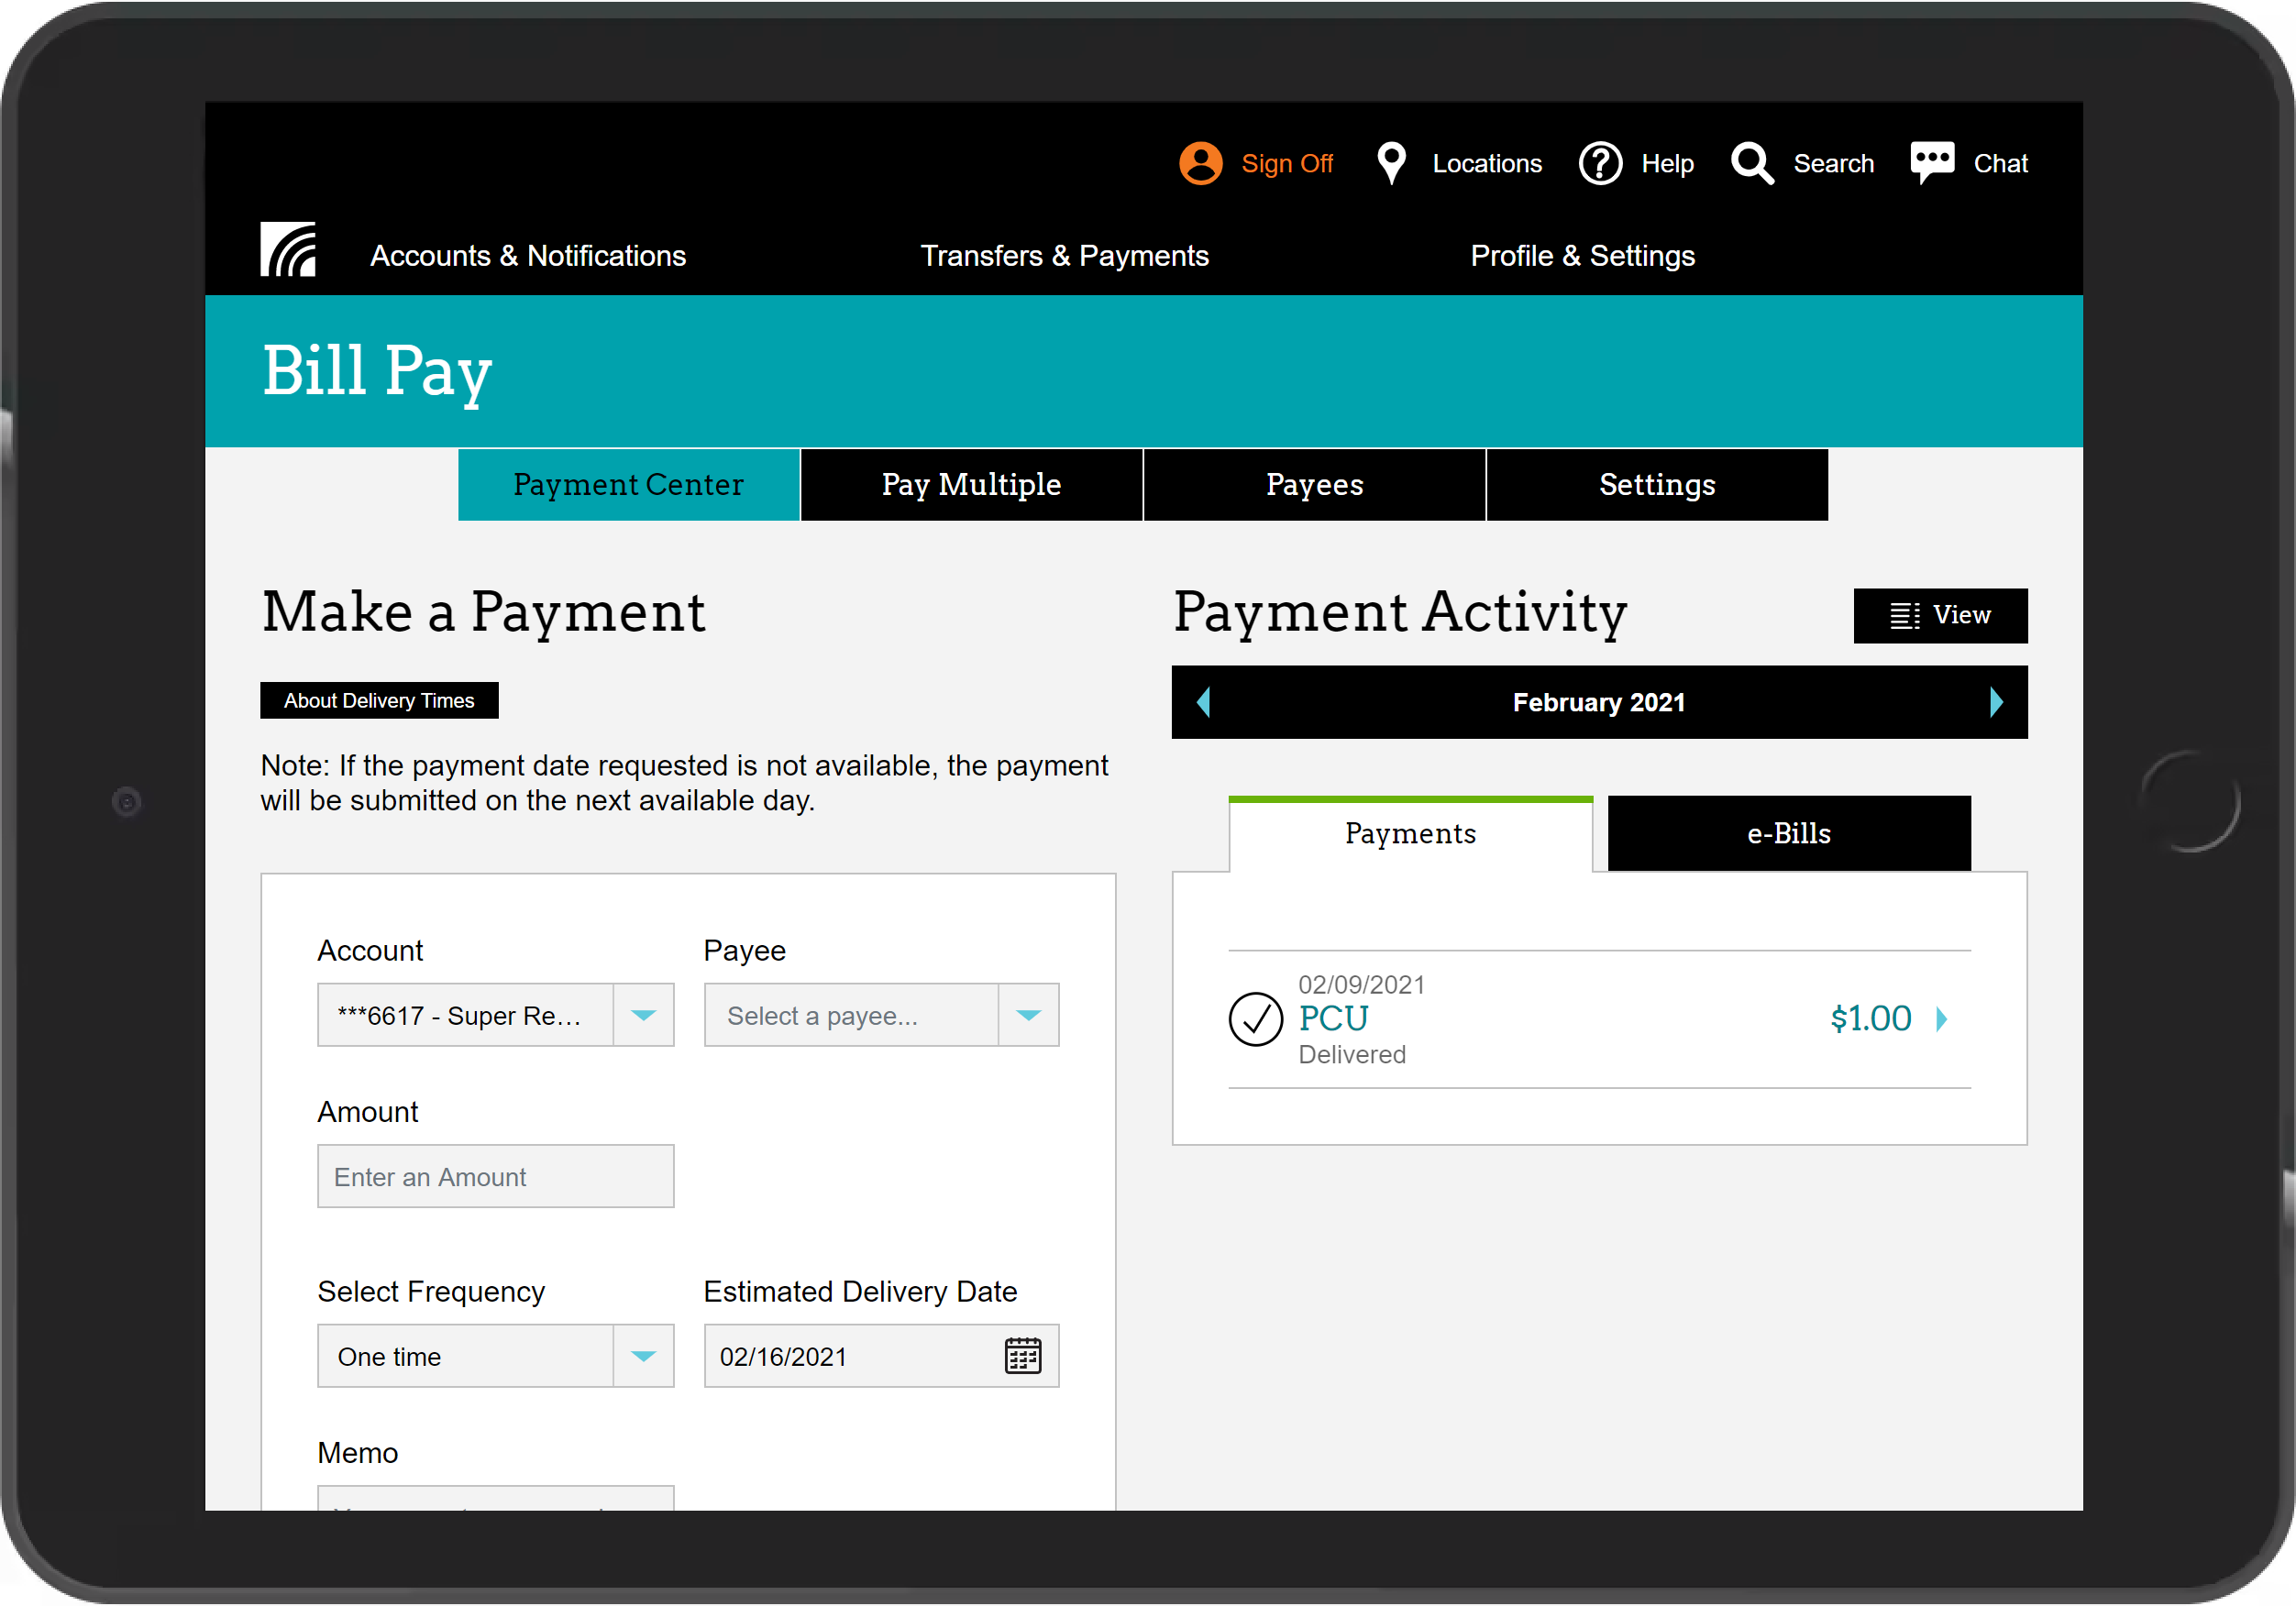This screenshot has width=2296, height=1606.
Task: Click the Locations map pin icon
Action: coord(1391,163)
